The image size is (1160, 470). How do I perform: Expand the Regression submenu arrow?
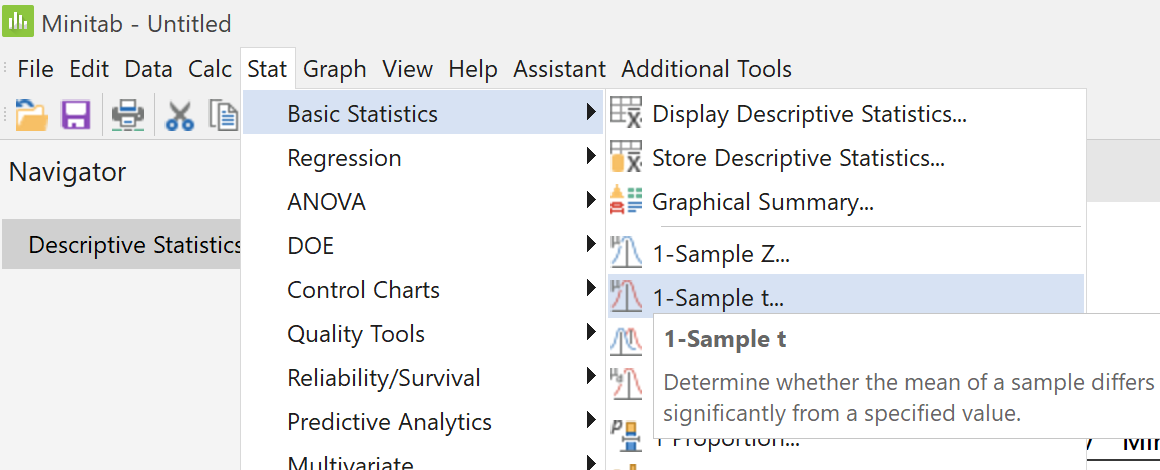pyautogui.click(x=590, y=156)
